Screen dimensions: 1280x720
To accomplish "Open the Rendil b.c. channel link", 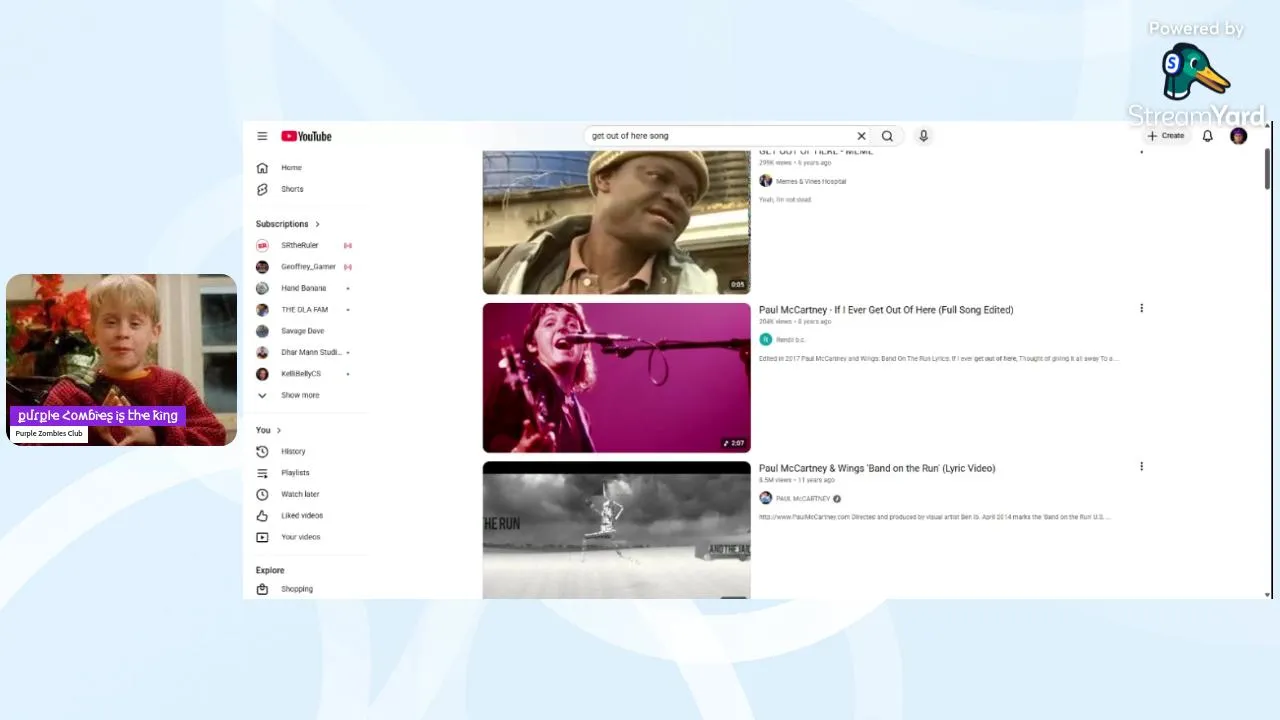I will tap(790, 340).
